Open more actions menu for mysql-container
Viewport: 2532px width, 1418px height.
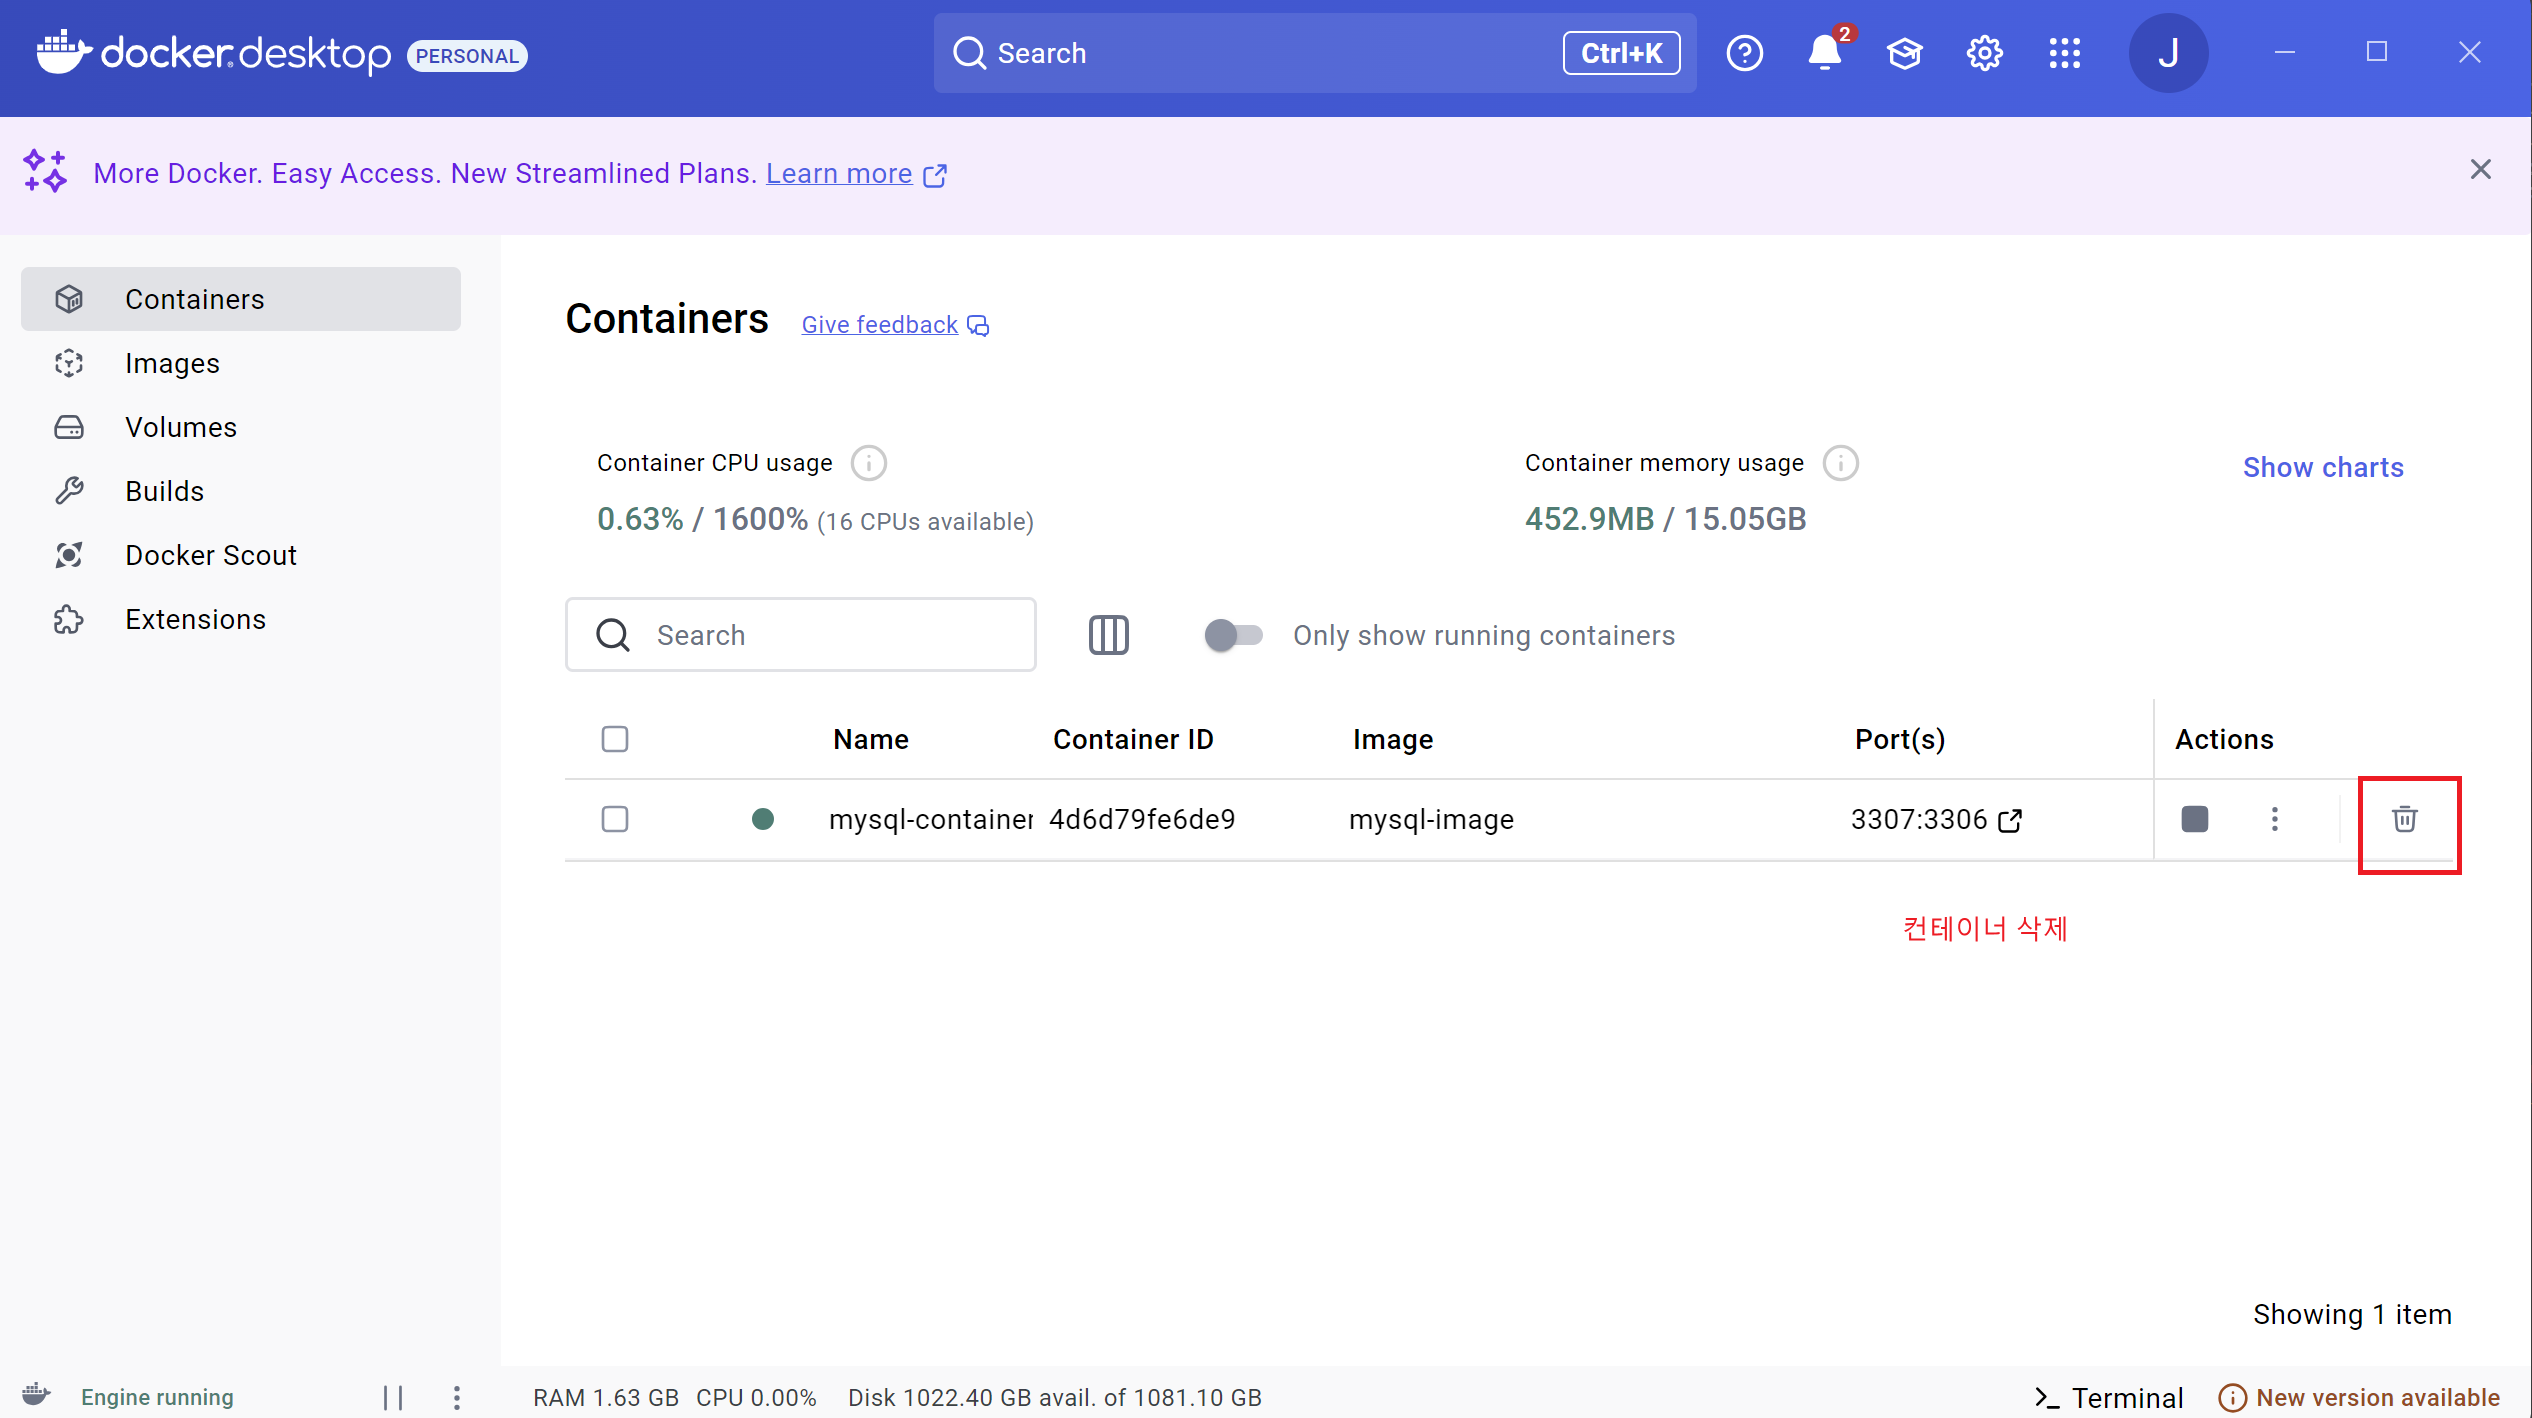2274,819
